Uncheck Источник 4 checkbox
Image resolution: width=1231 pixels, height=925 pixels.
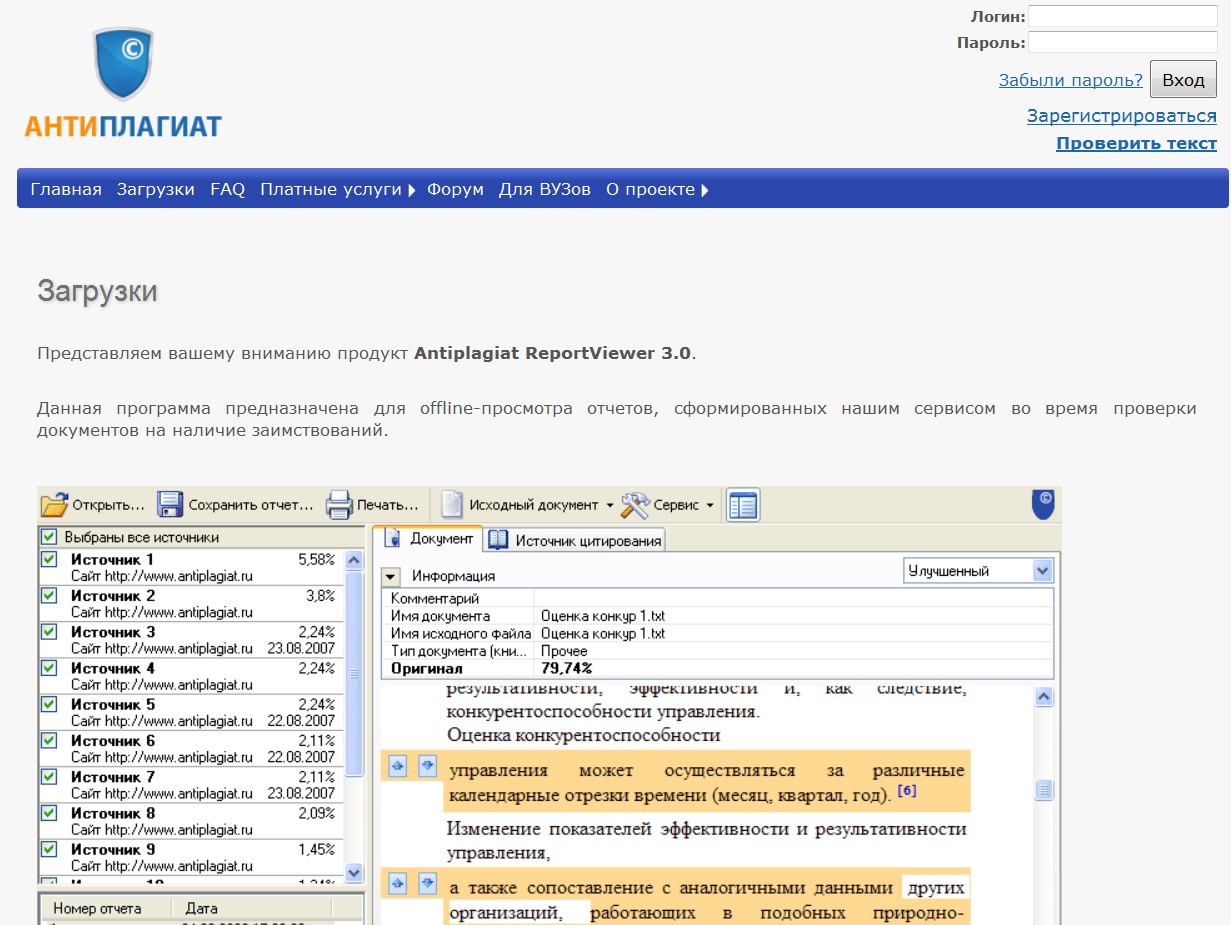(49, 668)
